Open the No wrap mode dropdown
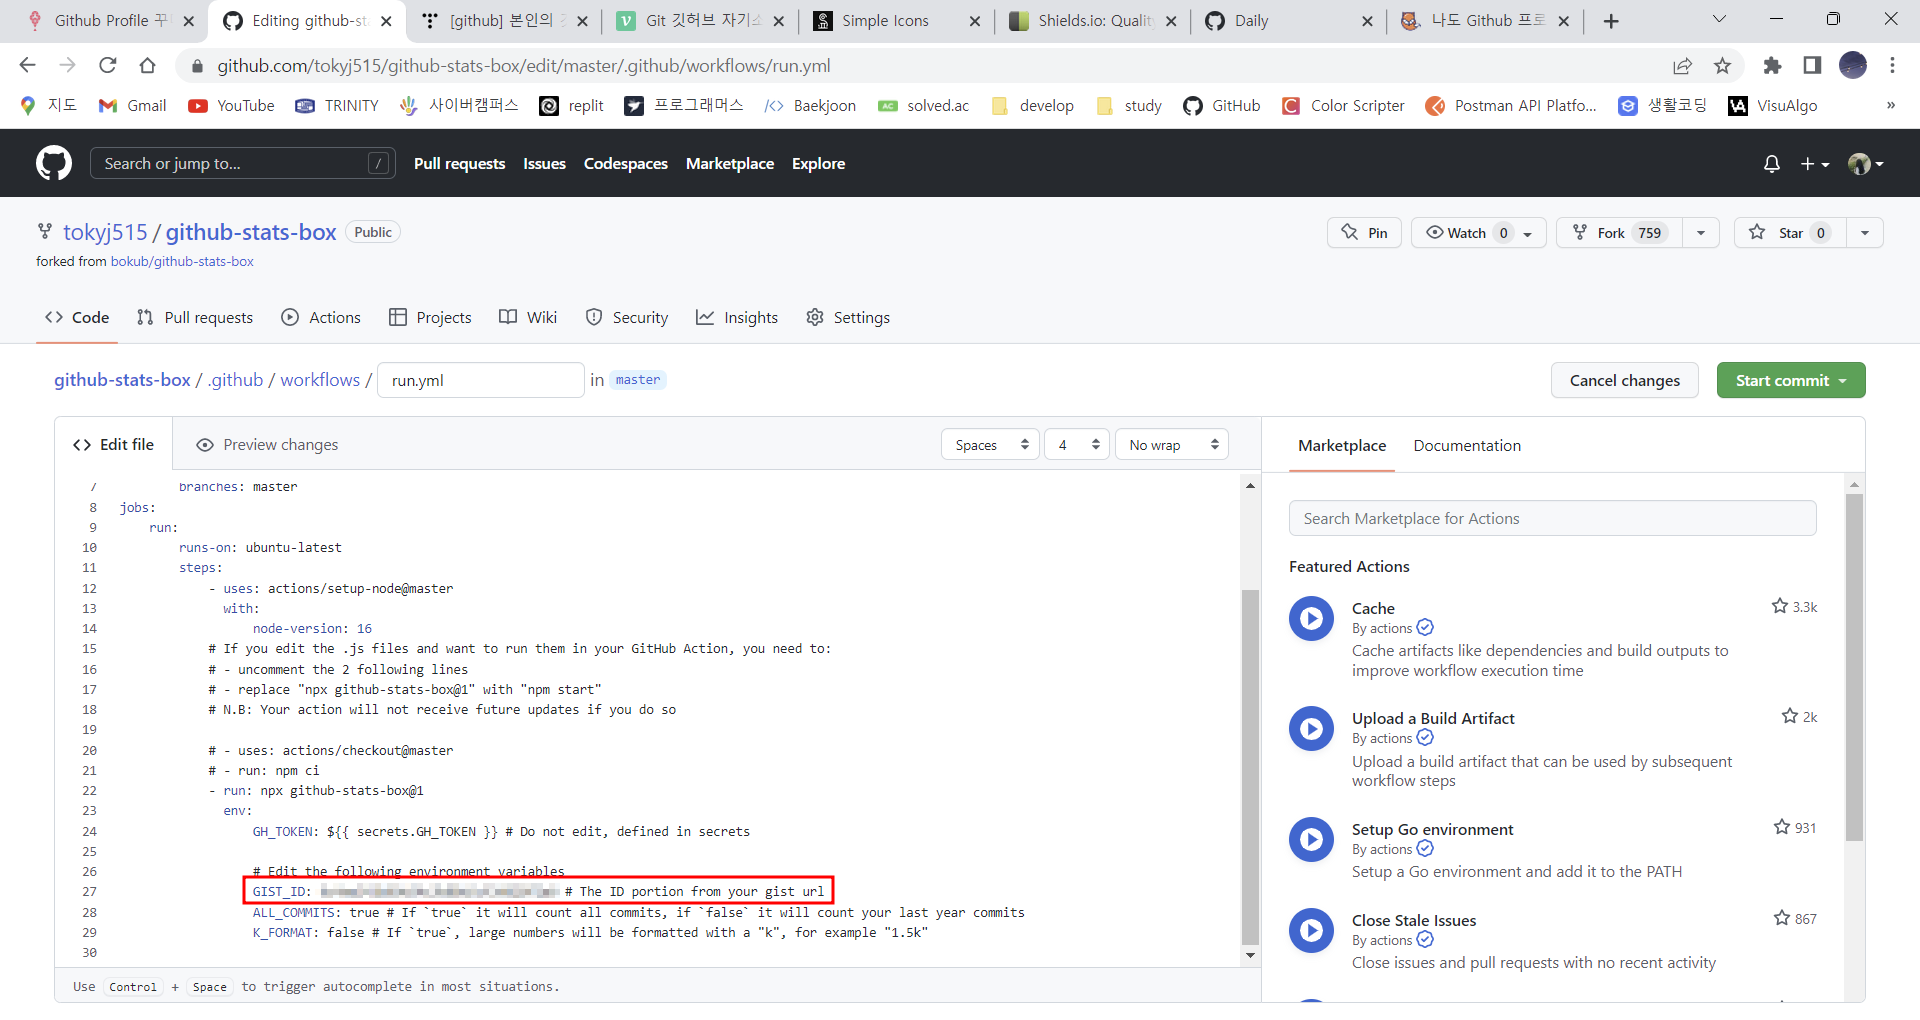 [x=1172, y=445]
